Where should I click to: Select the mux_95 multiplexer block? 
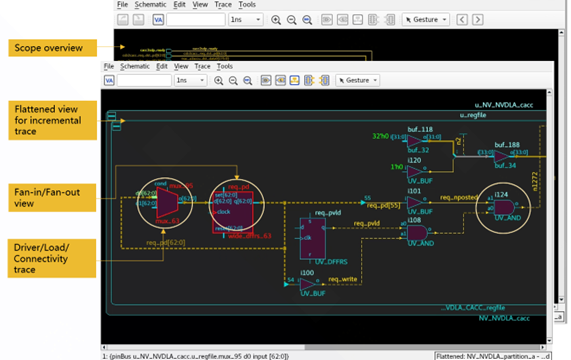(167, 203)
